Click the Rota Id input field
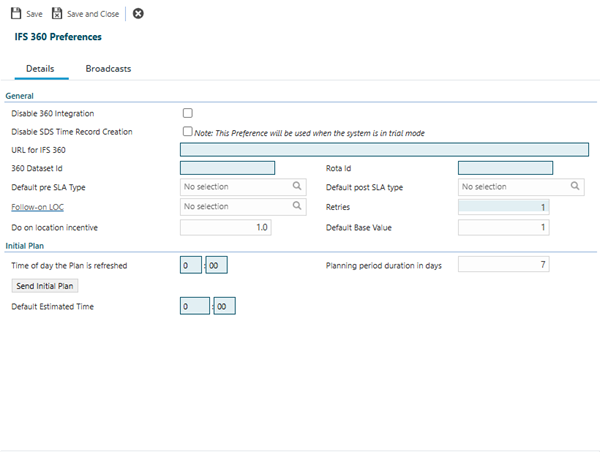The height and width of the screenshot is (452, 600). point(505,168)
